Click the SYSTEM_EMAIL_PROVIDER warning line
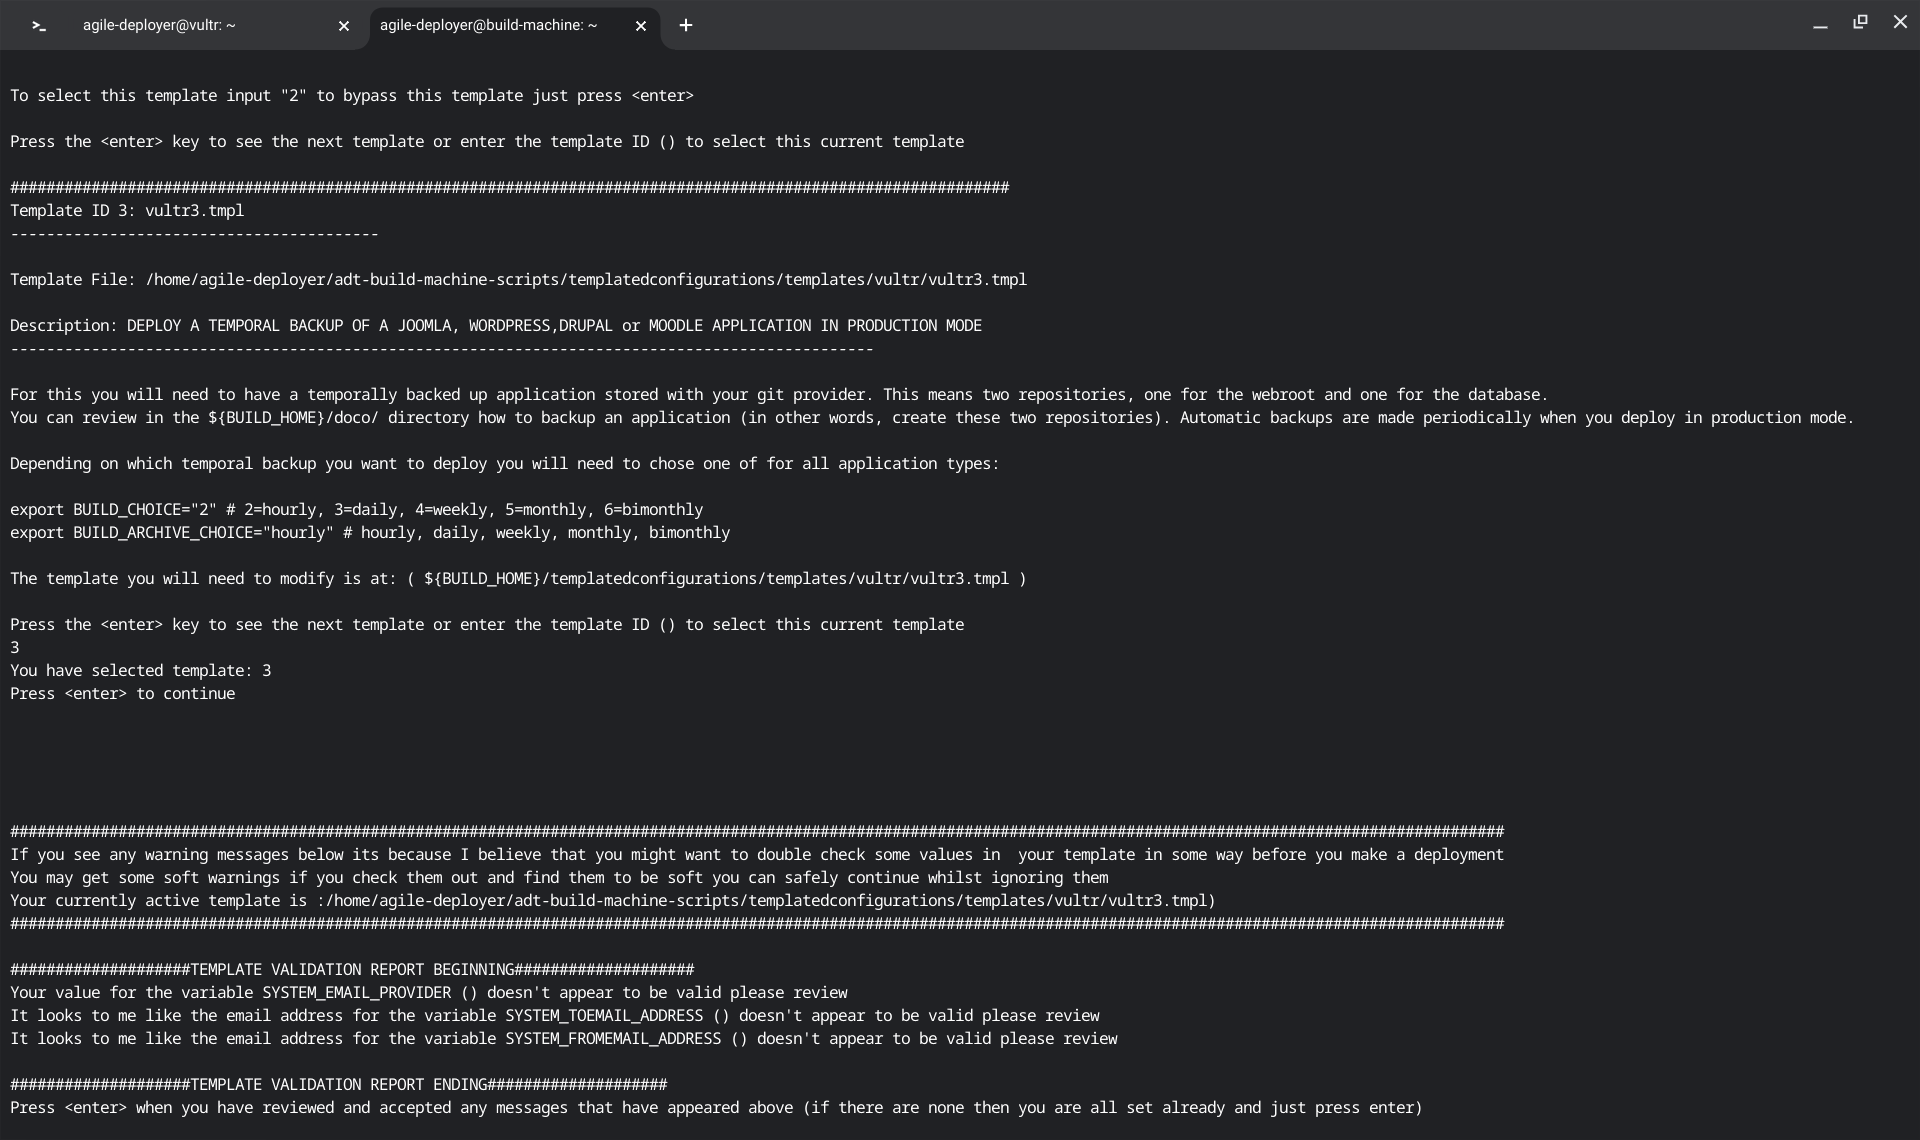 (428, 993)
